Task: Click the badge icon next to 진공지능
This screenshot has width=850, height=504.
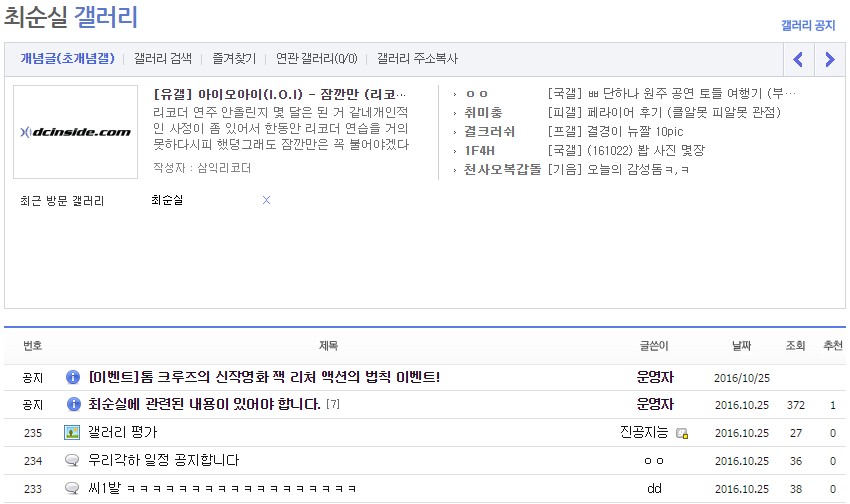Action: pyautogui.click(x=682, y=434)
